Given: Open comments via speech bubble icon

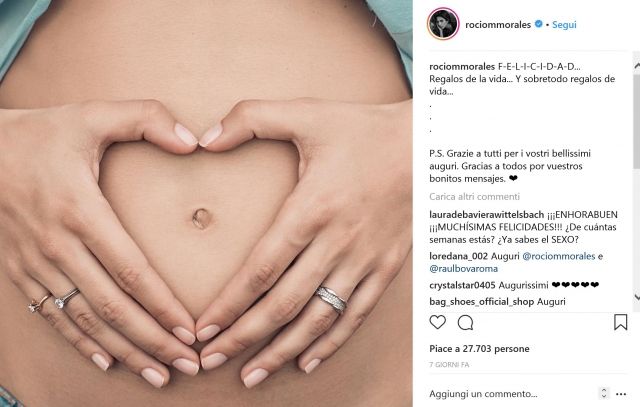Looking at the screenshot, I should click(465, 322).
